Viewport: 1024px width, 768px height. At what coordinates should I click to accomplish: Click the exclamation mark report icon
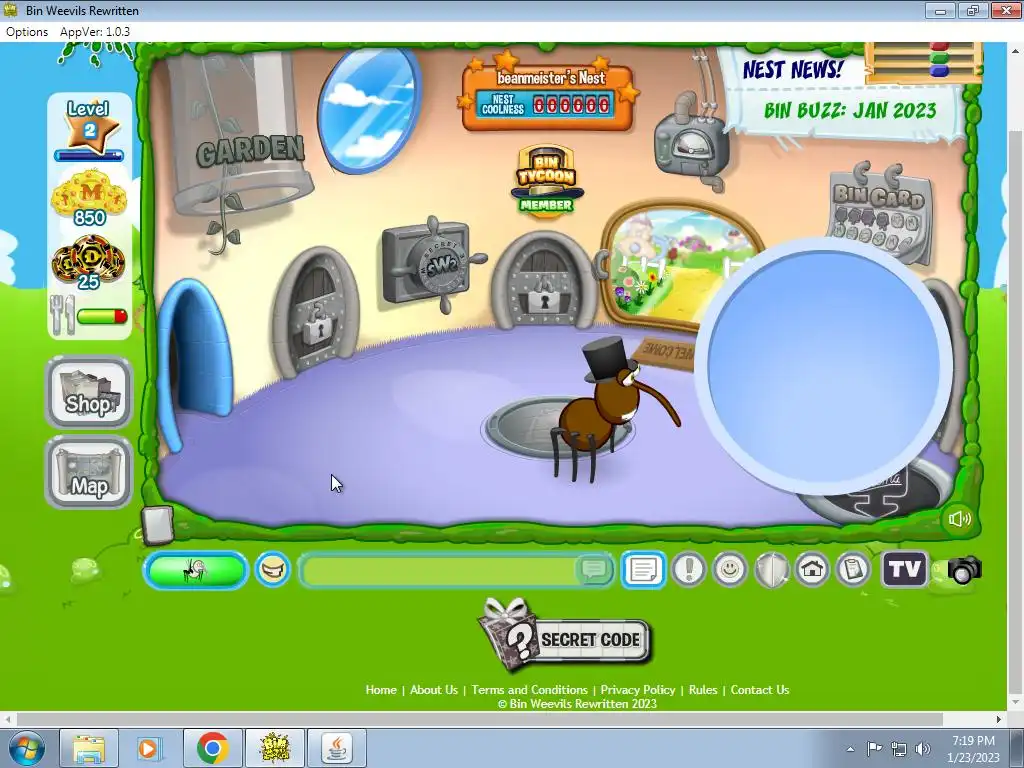688,569
